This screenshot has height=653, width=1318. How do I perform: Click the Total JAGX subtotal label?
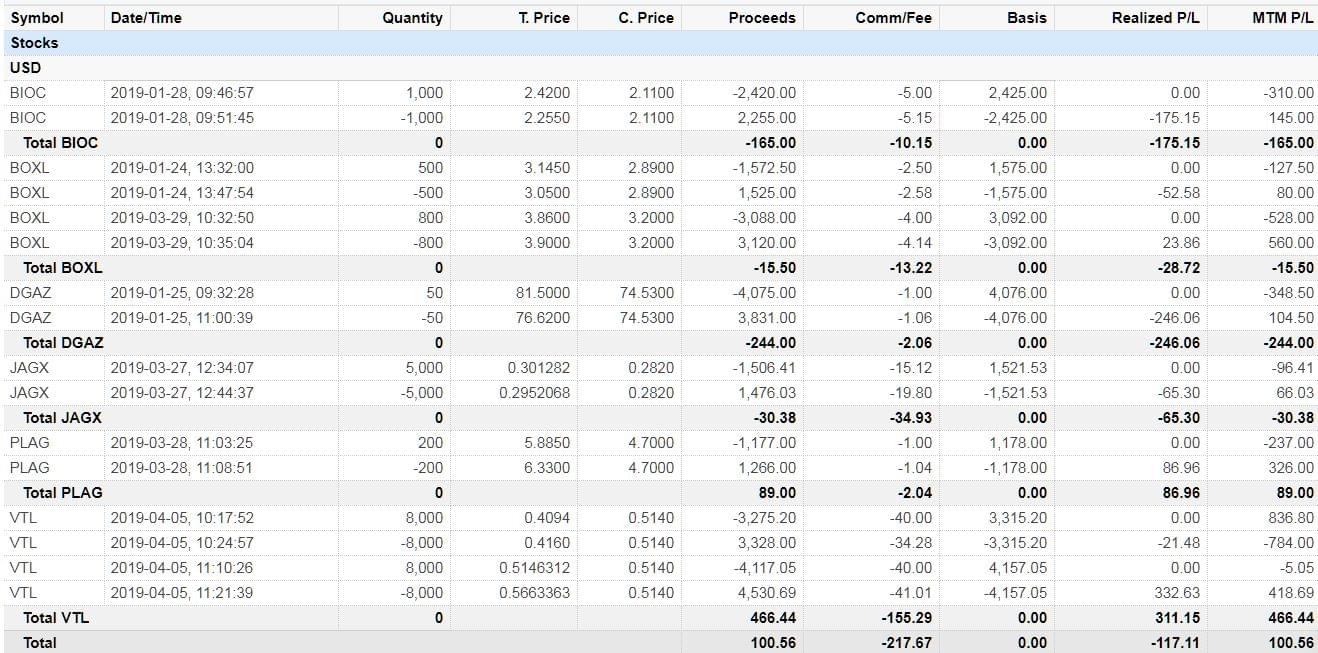click(62, 418)
